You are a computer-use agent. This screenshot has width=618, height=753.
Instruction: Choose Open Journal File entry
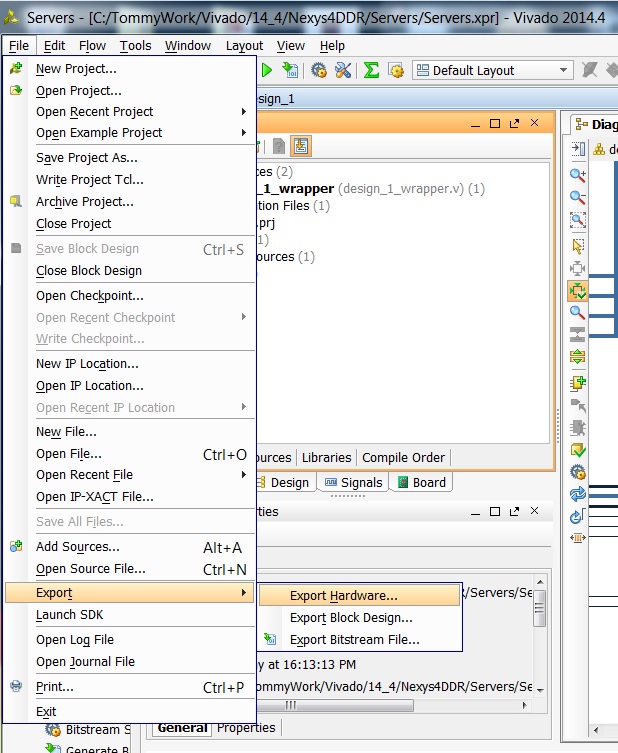130,662
